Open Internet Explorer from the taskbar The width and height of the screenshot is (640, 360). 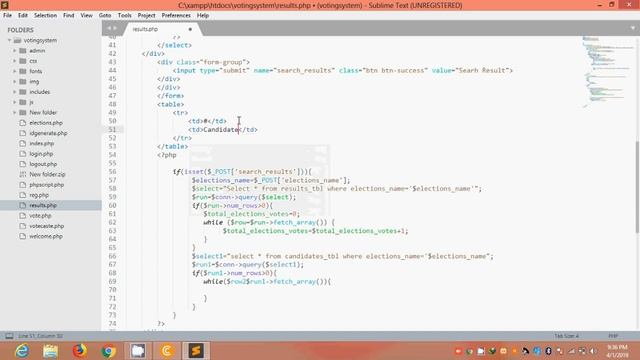click(22, 351)
